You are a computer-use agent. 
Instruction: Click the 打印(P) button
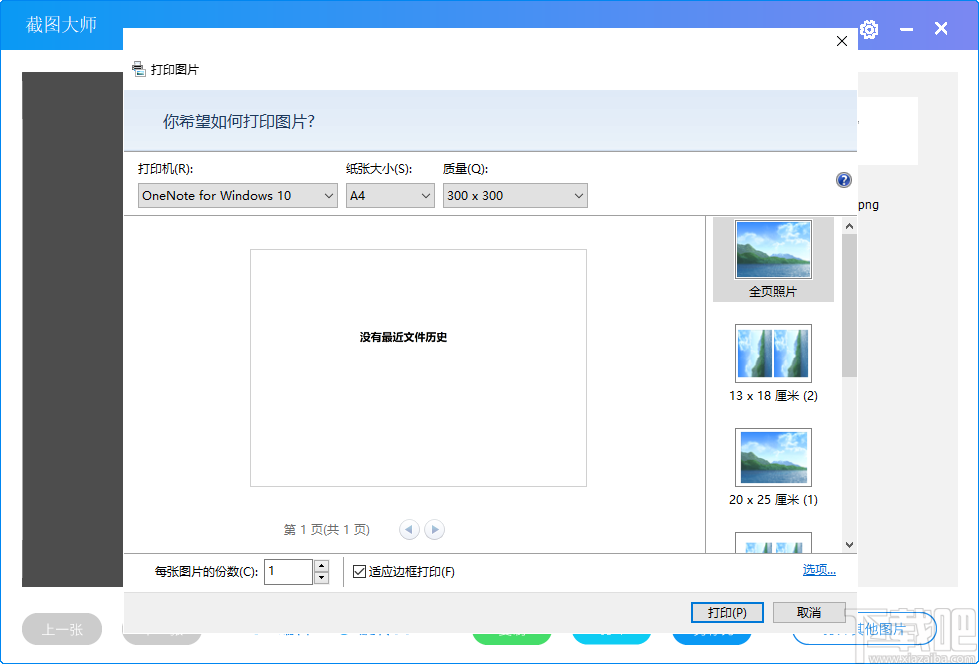click(726, 612)
